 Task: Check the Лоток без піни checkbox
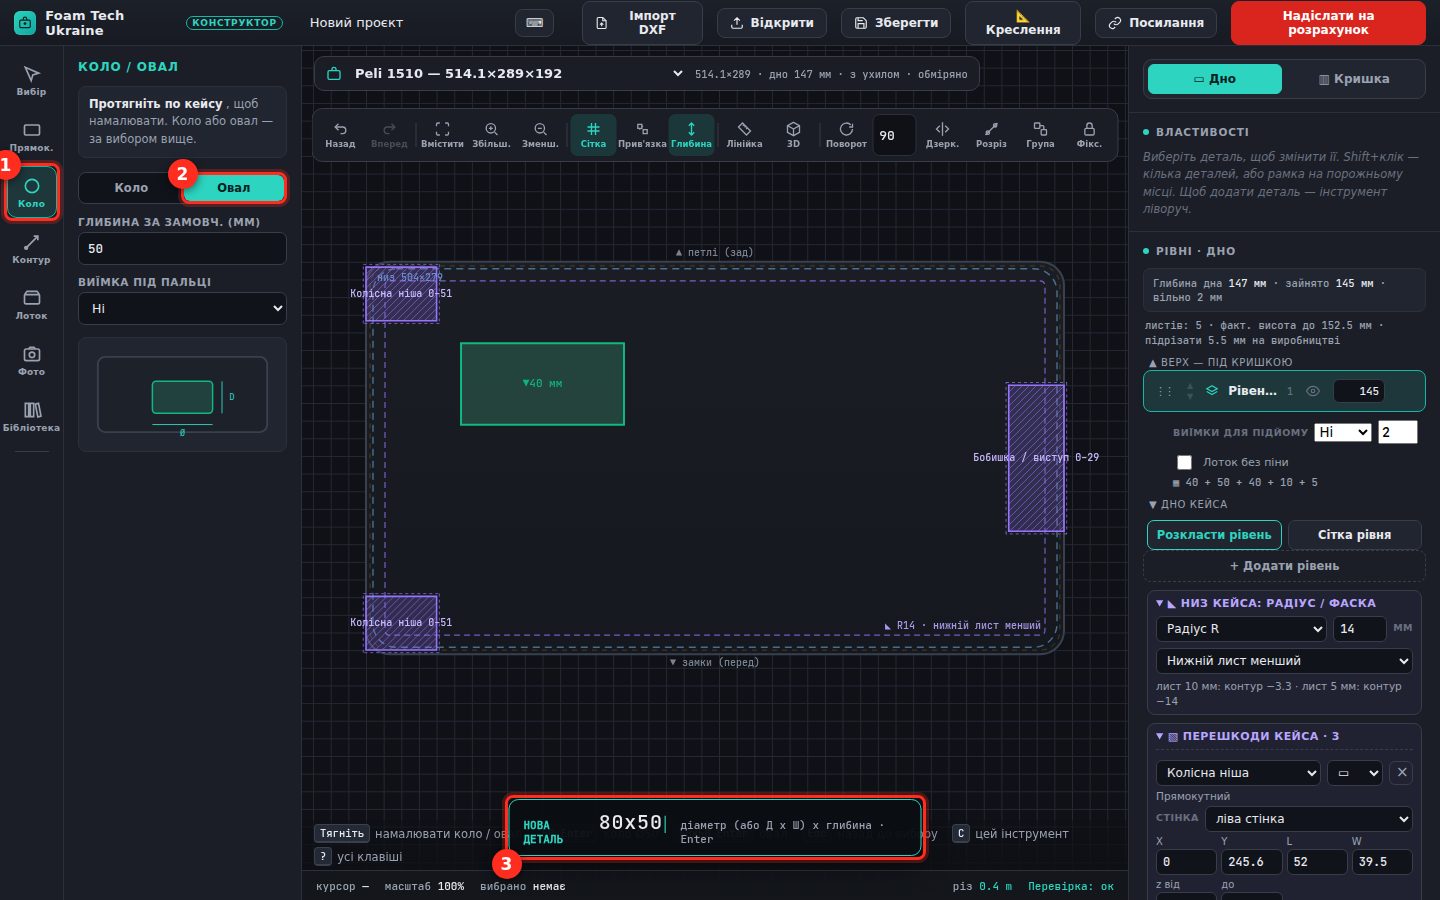1184,462
